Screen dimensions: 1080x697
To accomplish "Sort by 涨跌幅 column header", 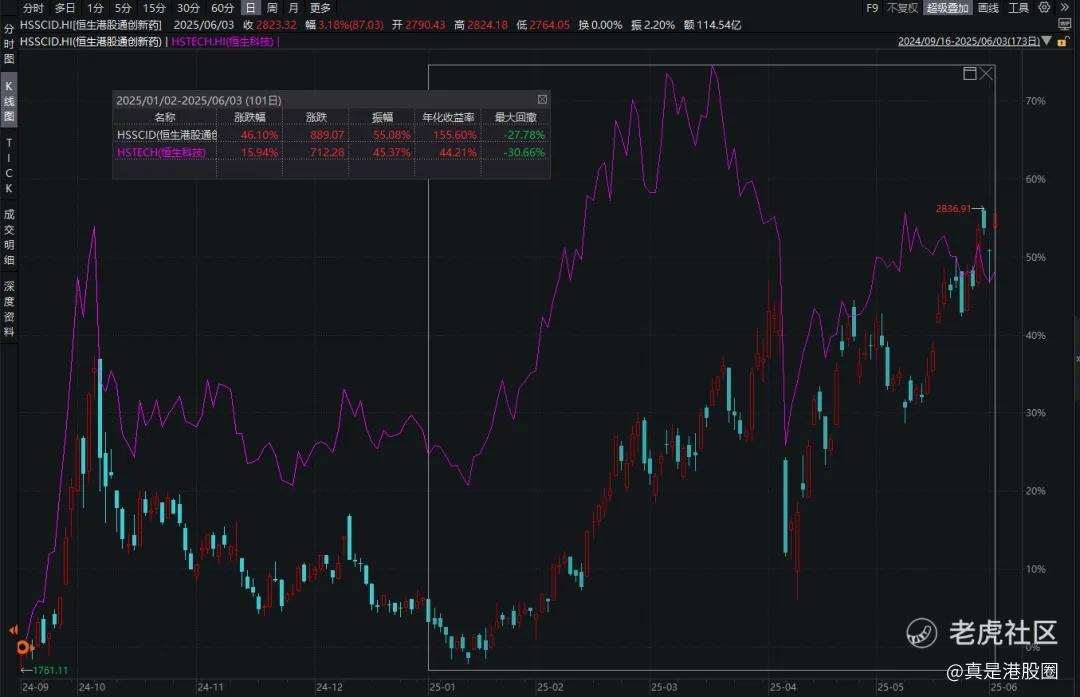I will (249, 117).
